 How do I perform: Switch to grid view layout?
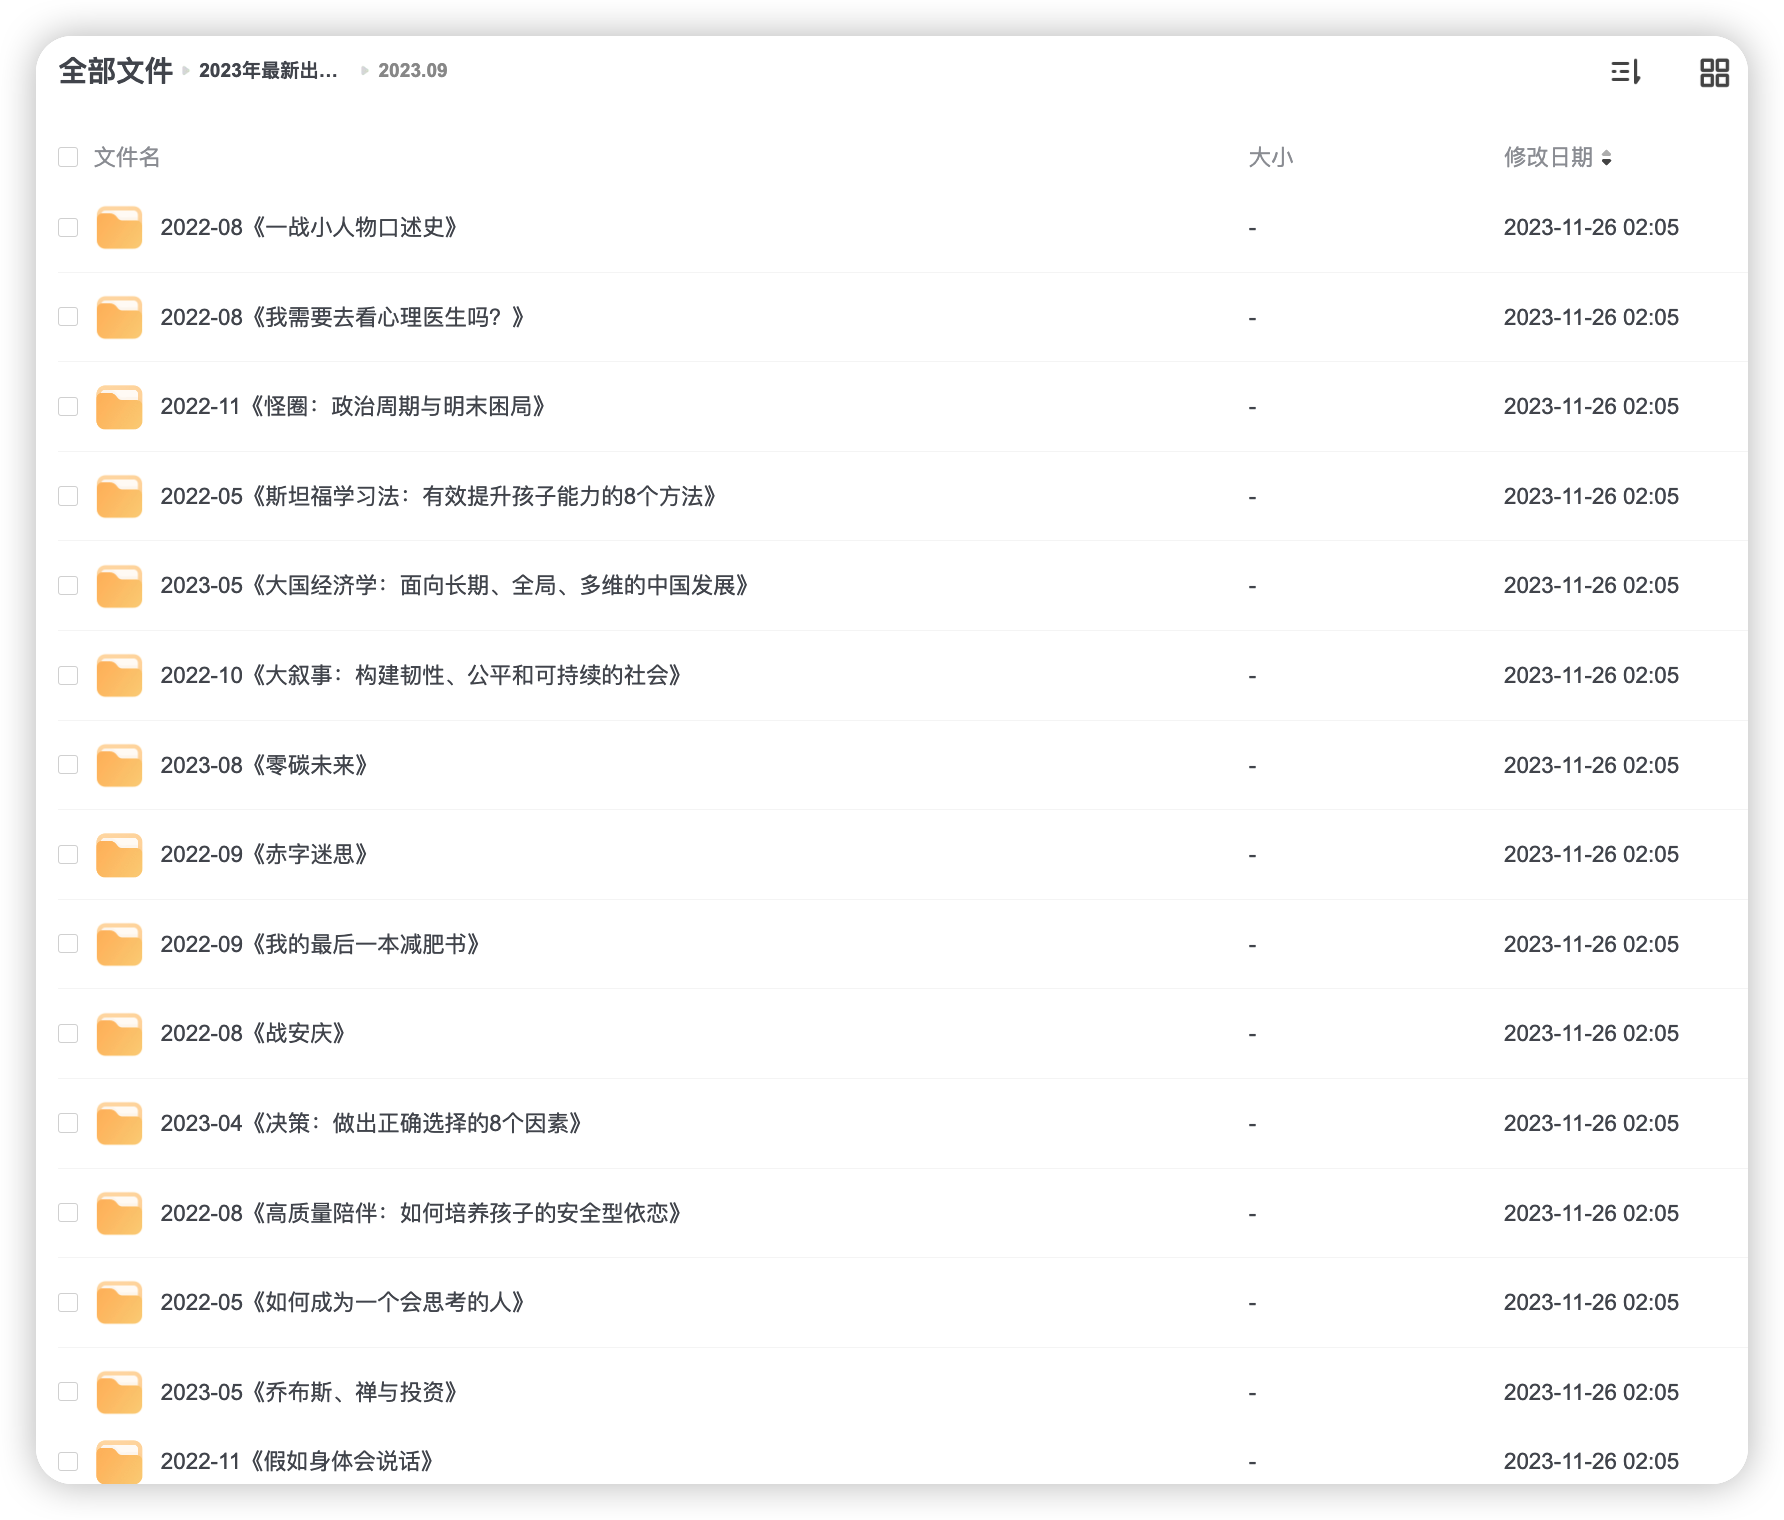(x=1714, y=72)
